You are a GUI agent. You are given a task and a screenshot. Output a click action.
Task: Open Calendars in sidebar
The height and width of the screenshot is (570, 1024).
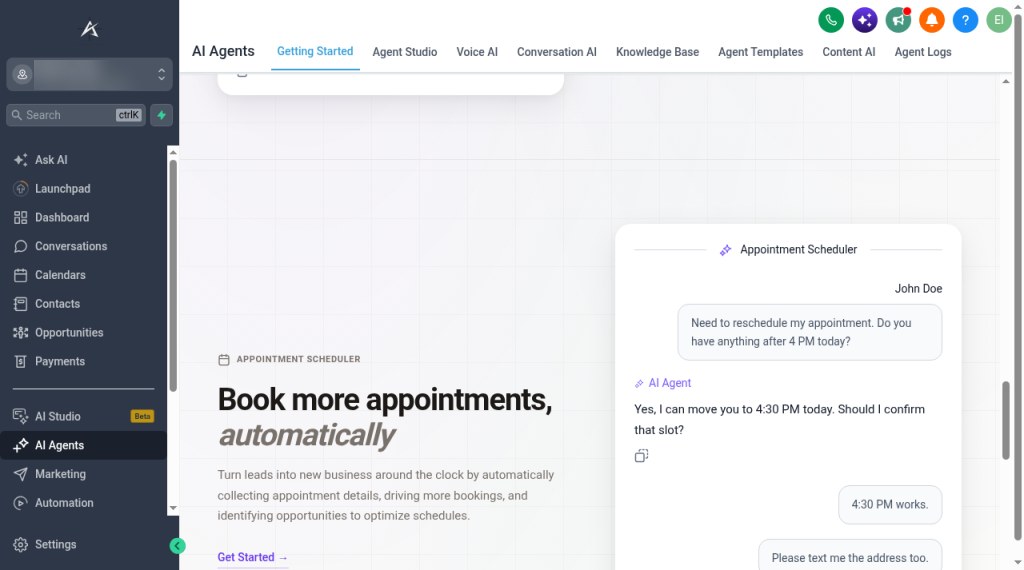(x=84, y=275)
